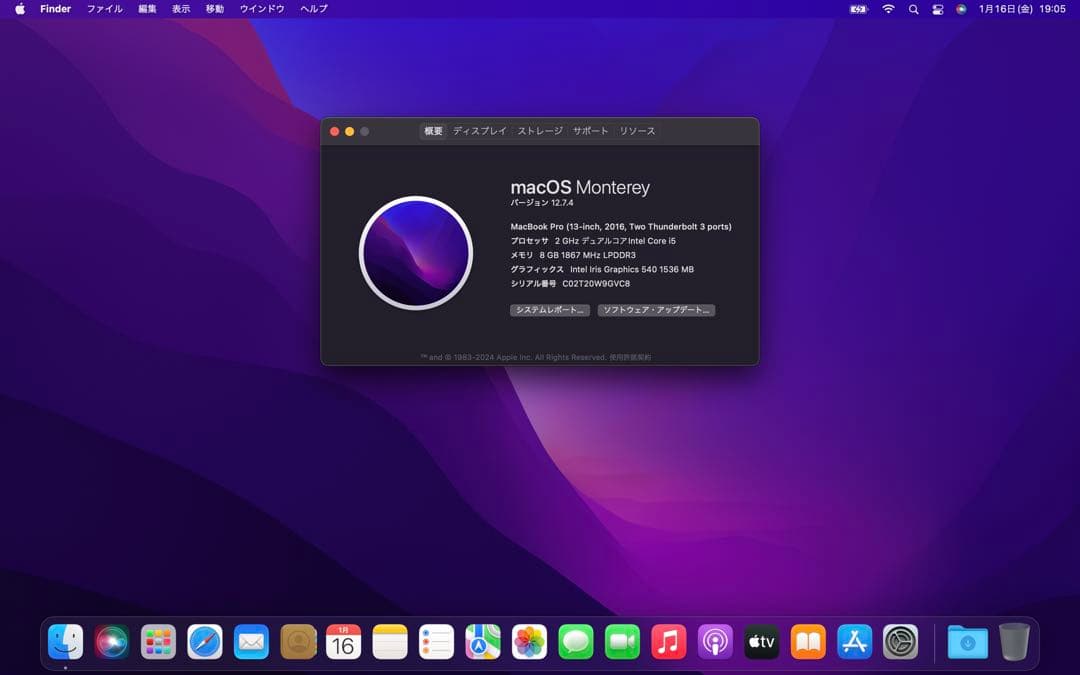Launch Mail from the Dock
Screen dimensions: 1080x675
250,642
